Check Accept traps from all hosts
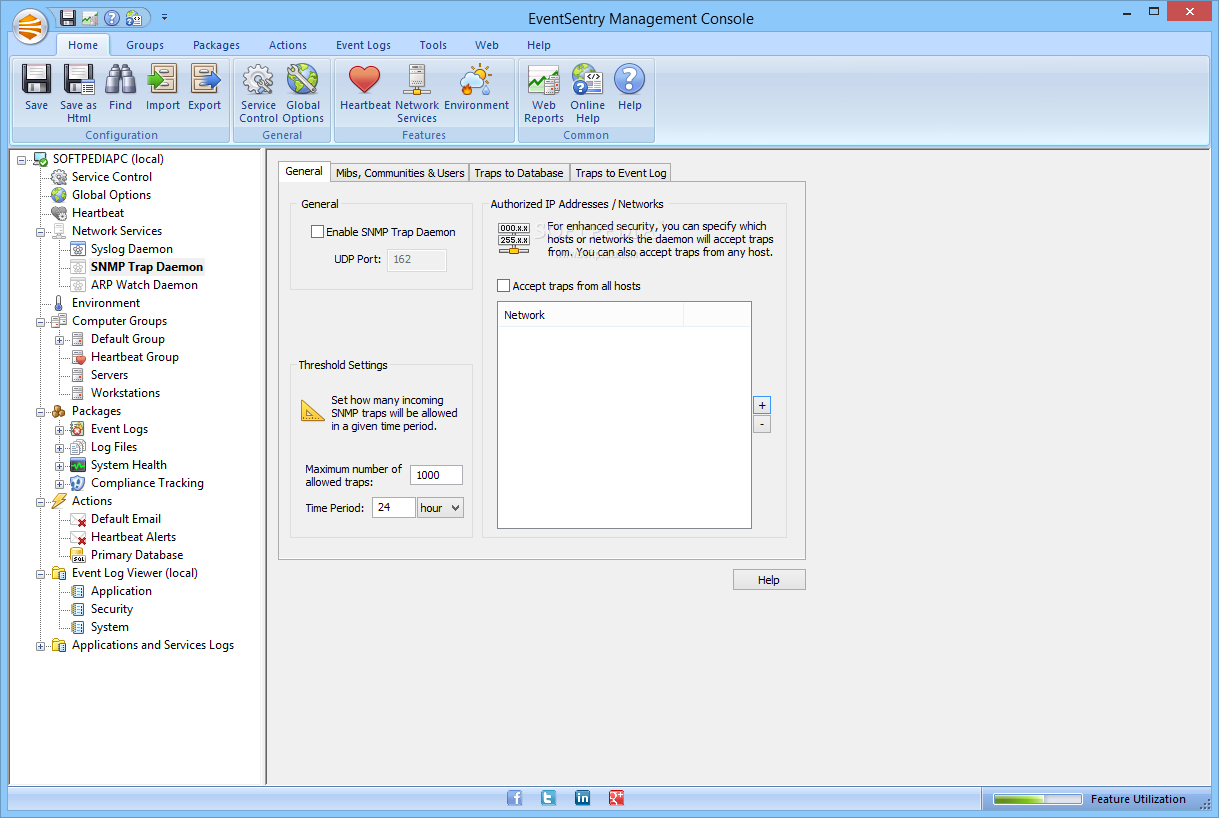Image resolution: width=1219 pixels, height=818 pixels. coord(504,286)
